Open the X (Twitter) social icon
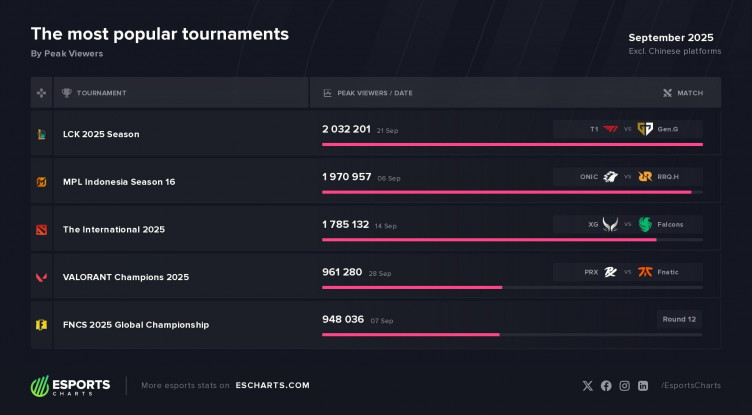The width and height of the screenshot is (752, 415). [x=587, y=385]
